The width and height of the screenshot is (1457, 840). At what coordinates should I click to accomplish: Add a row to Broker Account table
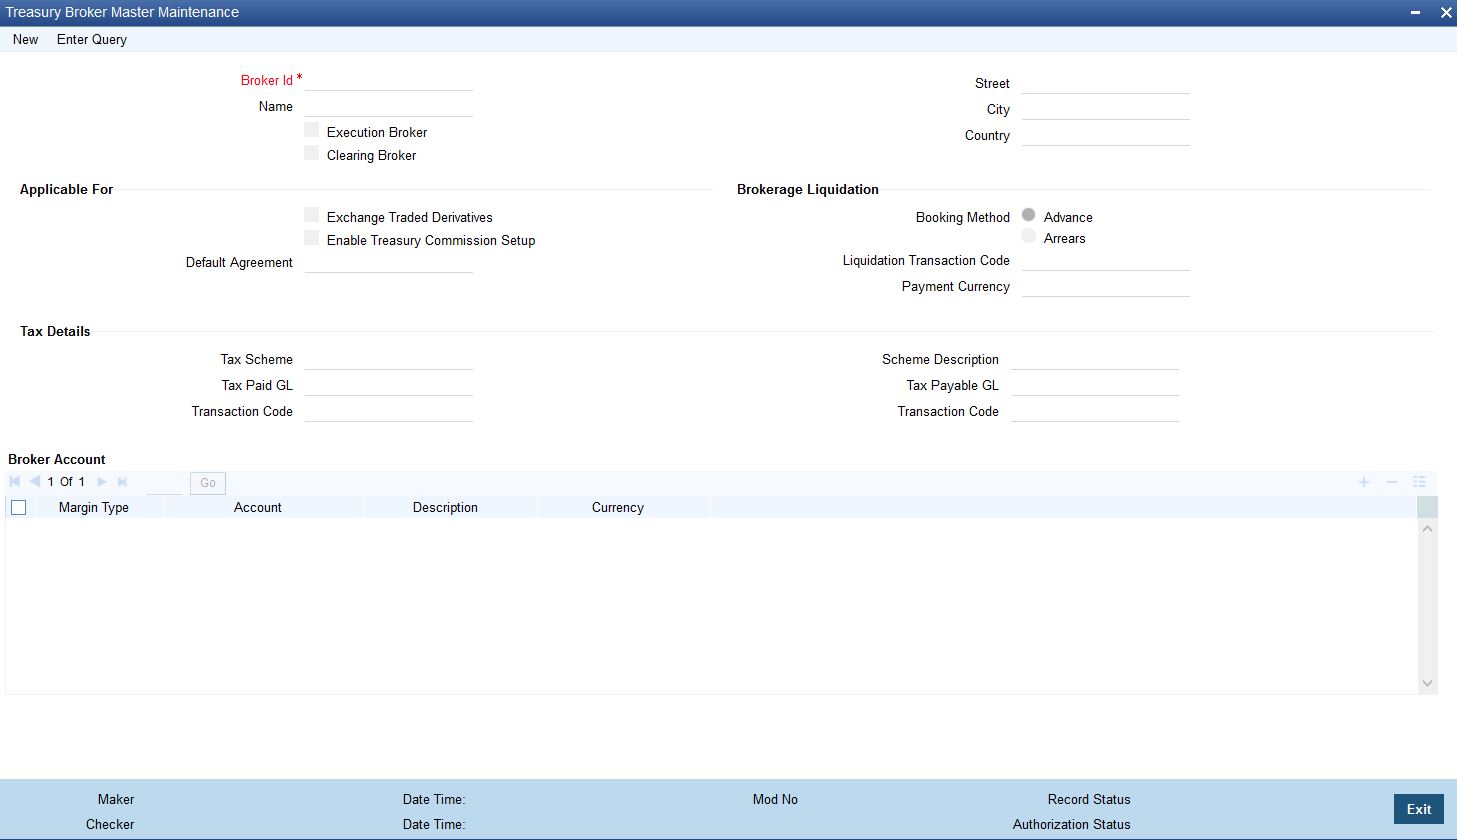coord(1363,482)
